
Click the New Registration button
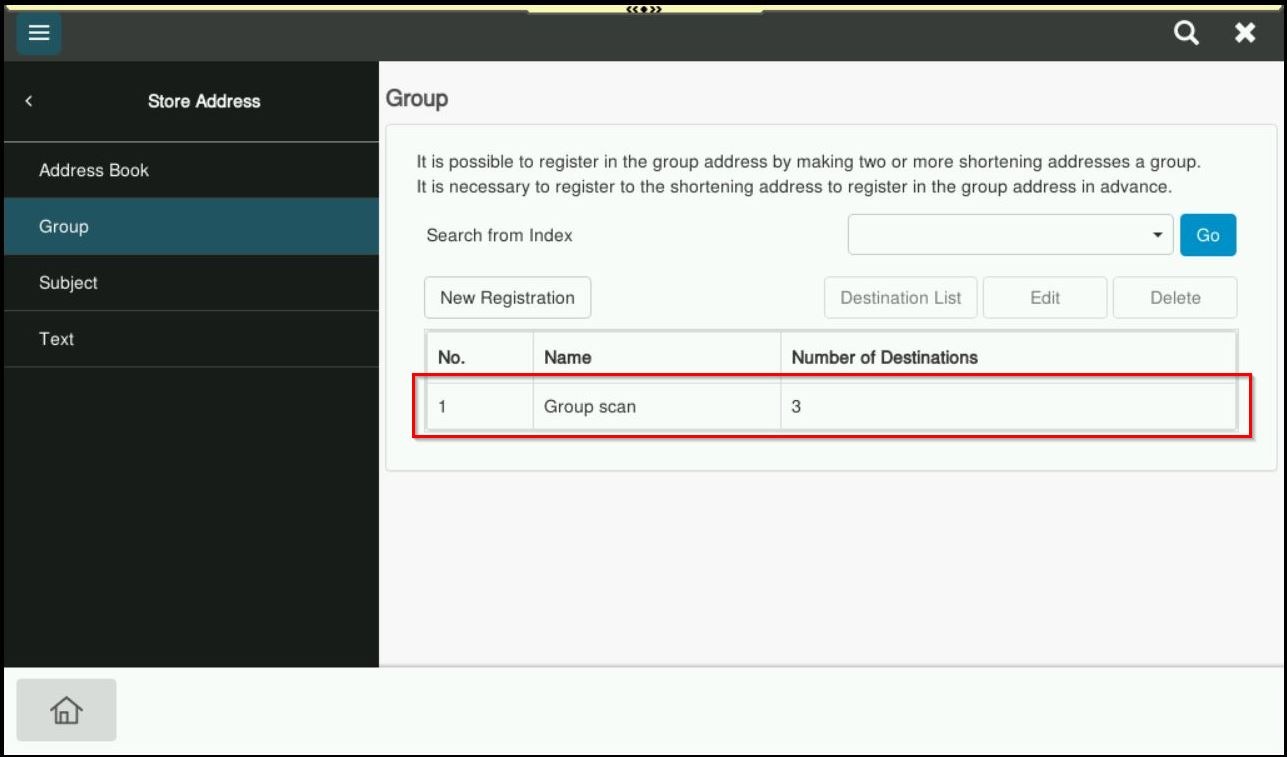(507, 298)
